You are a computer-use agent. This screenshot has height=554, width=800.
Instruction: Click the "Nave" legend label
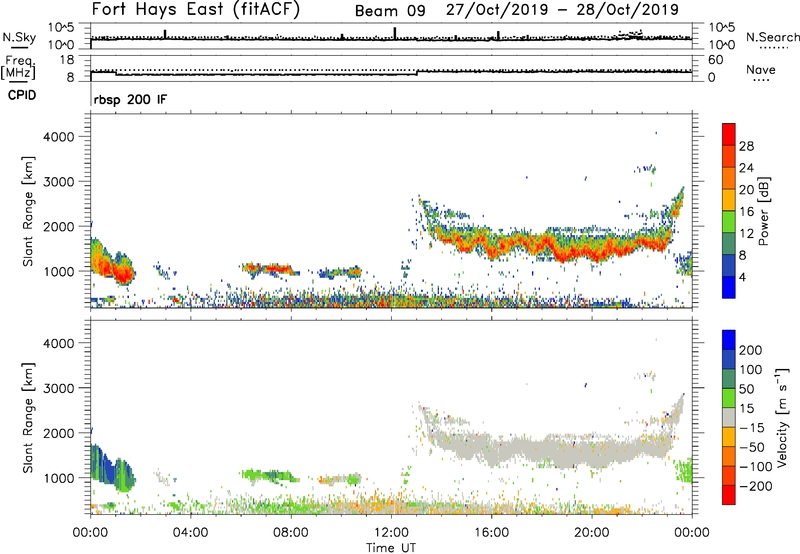pos(761,69)
